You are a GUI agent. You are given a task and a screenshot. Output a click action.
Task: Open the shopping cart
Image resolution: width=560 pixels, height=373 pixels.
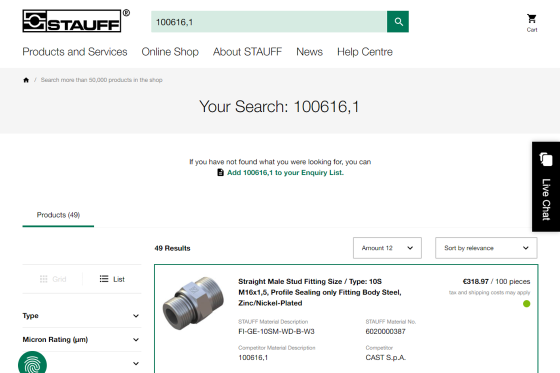(x=531, y=23)
